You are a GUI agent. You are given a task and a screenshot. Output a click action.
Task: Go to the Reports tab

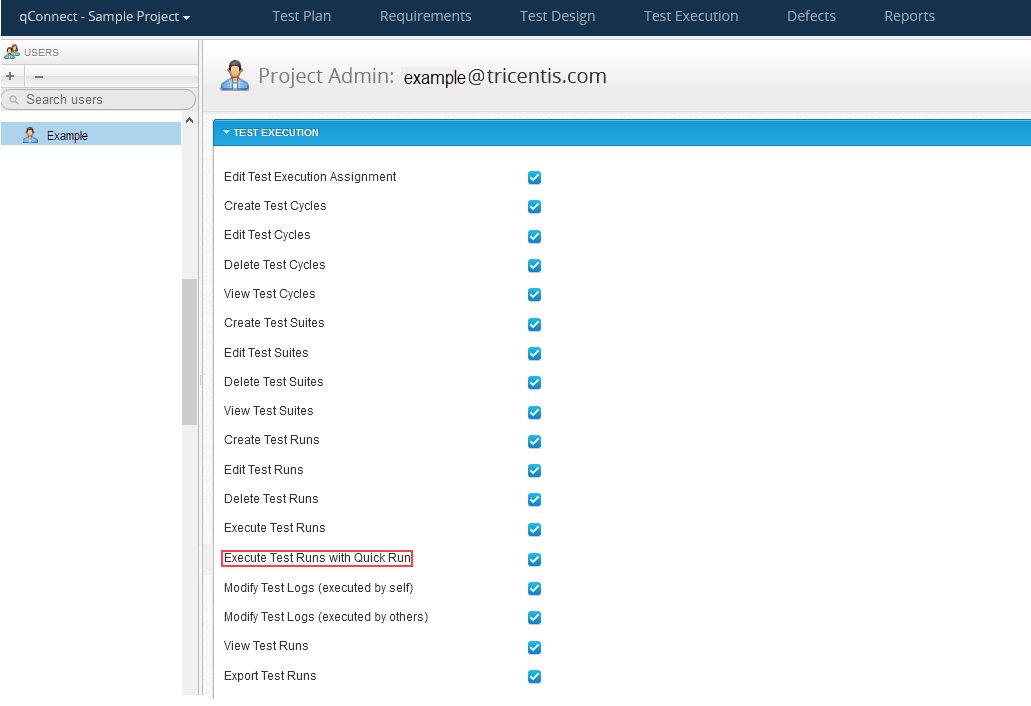[909, 16]
